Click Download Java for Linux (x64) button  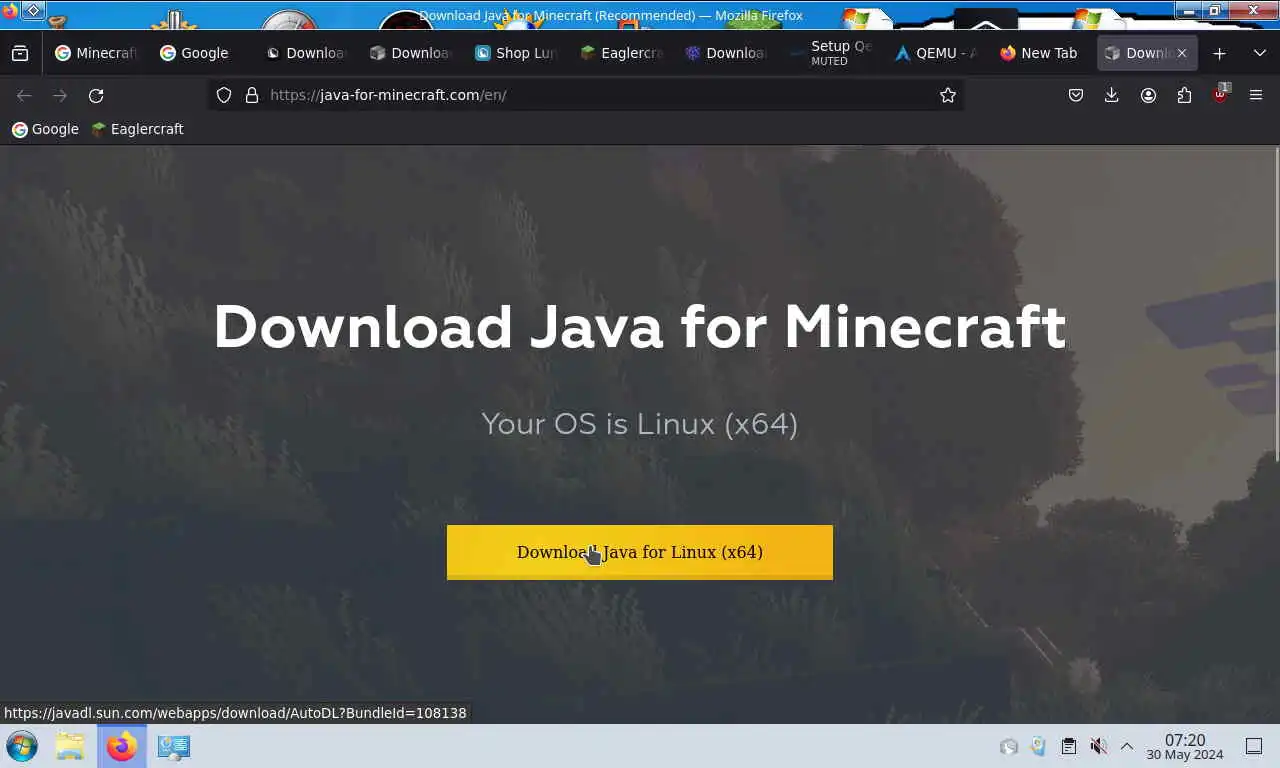tap(640, 552)
